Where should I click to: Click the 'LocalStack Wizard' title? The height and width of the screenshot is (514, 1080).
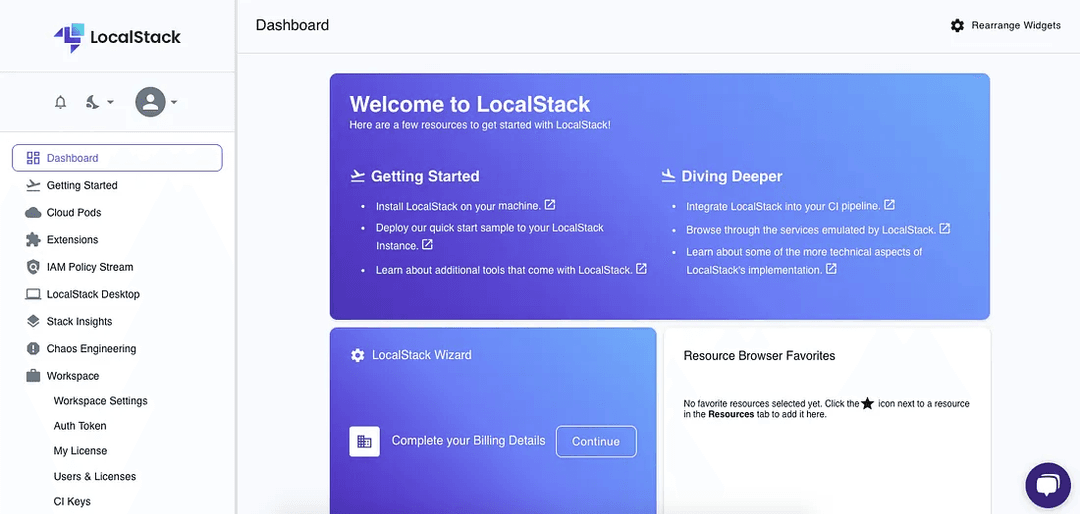pos(422,356)
